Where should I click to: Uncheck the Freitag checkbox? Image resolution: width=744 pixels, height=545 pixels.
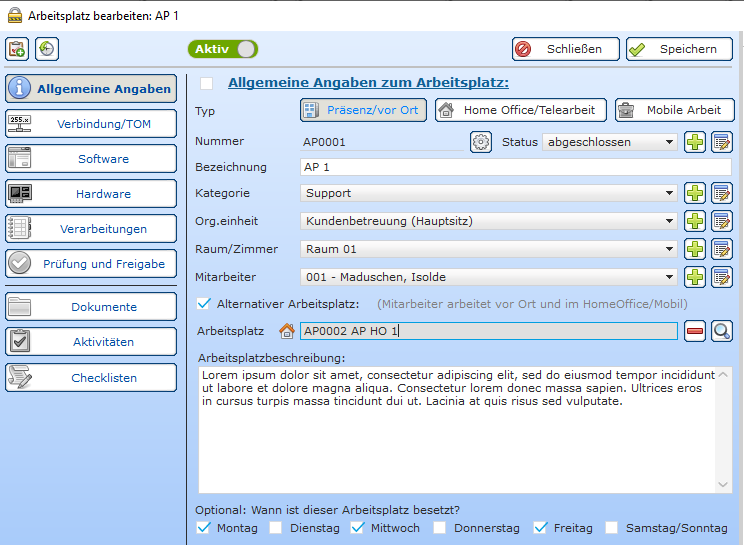540,527
